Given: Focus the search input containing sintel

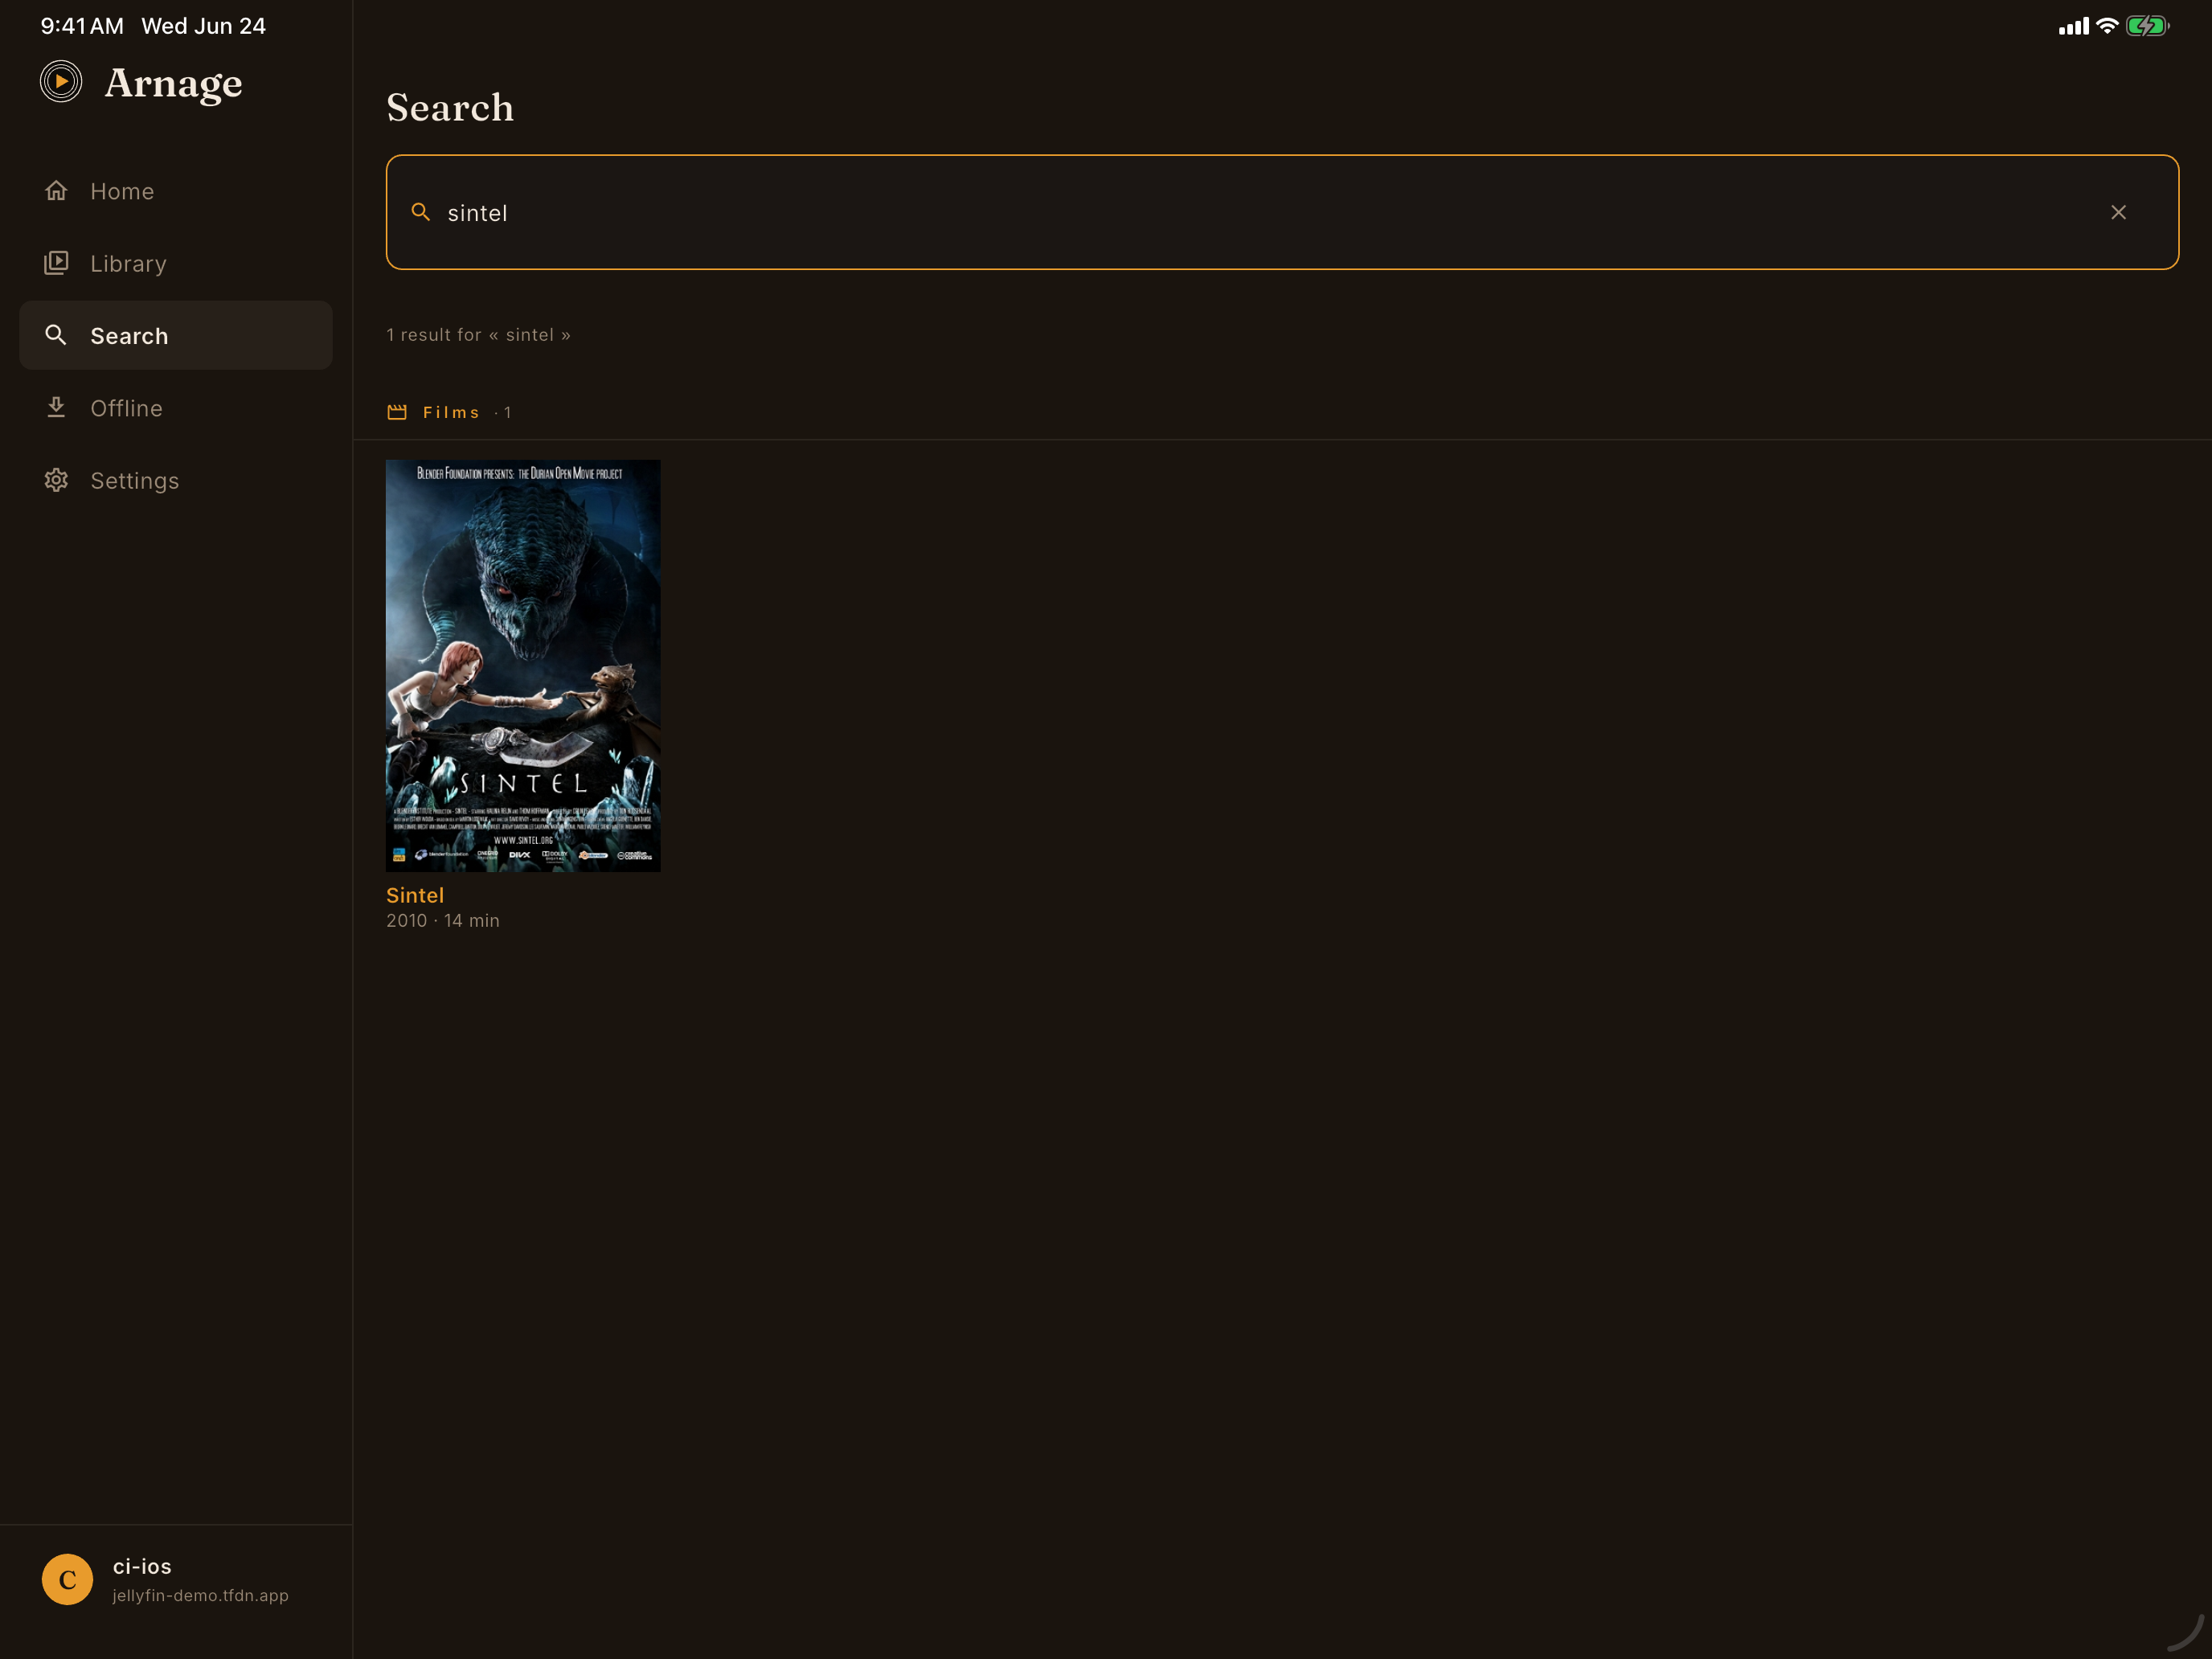Looking at the screenshot, I should point(1282,212).
